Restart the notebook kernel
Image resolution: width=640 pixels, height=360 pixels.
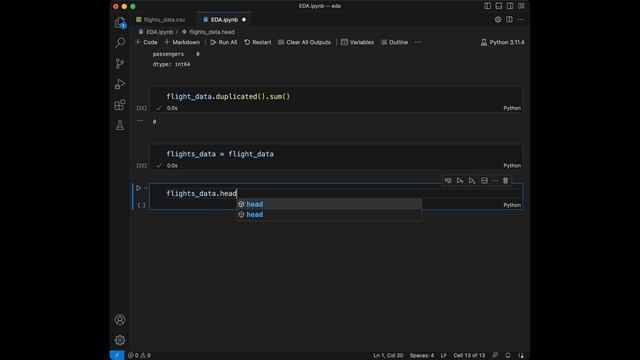[x=258, y=42]
